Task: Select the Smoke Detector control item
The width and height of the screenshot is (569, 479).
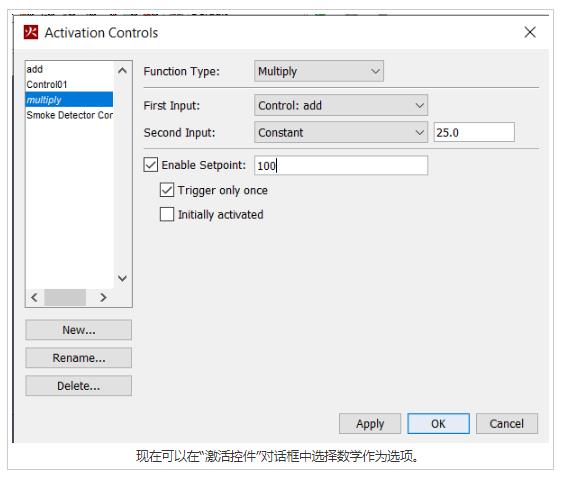Action: click(x=69, y=115)
